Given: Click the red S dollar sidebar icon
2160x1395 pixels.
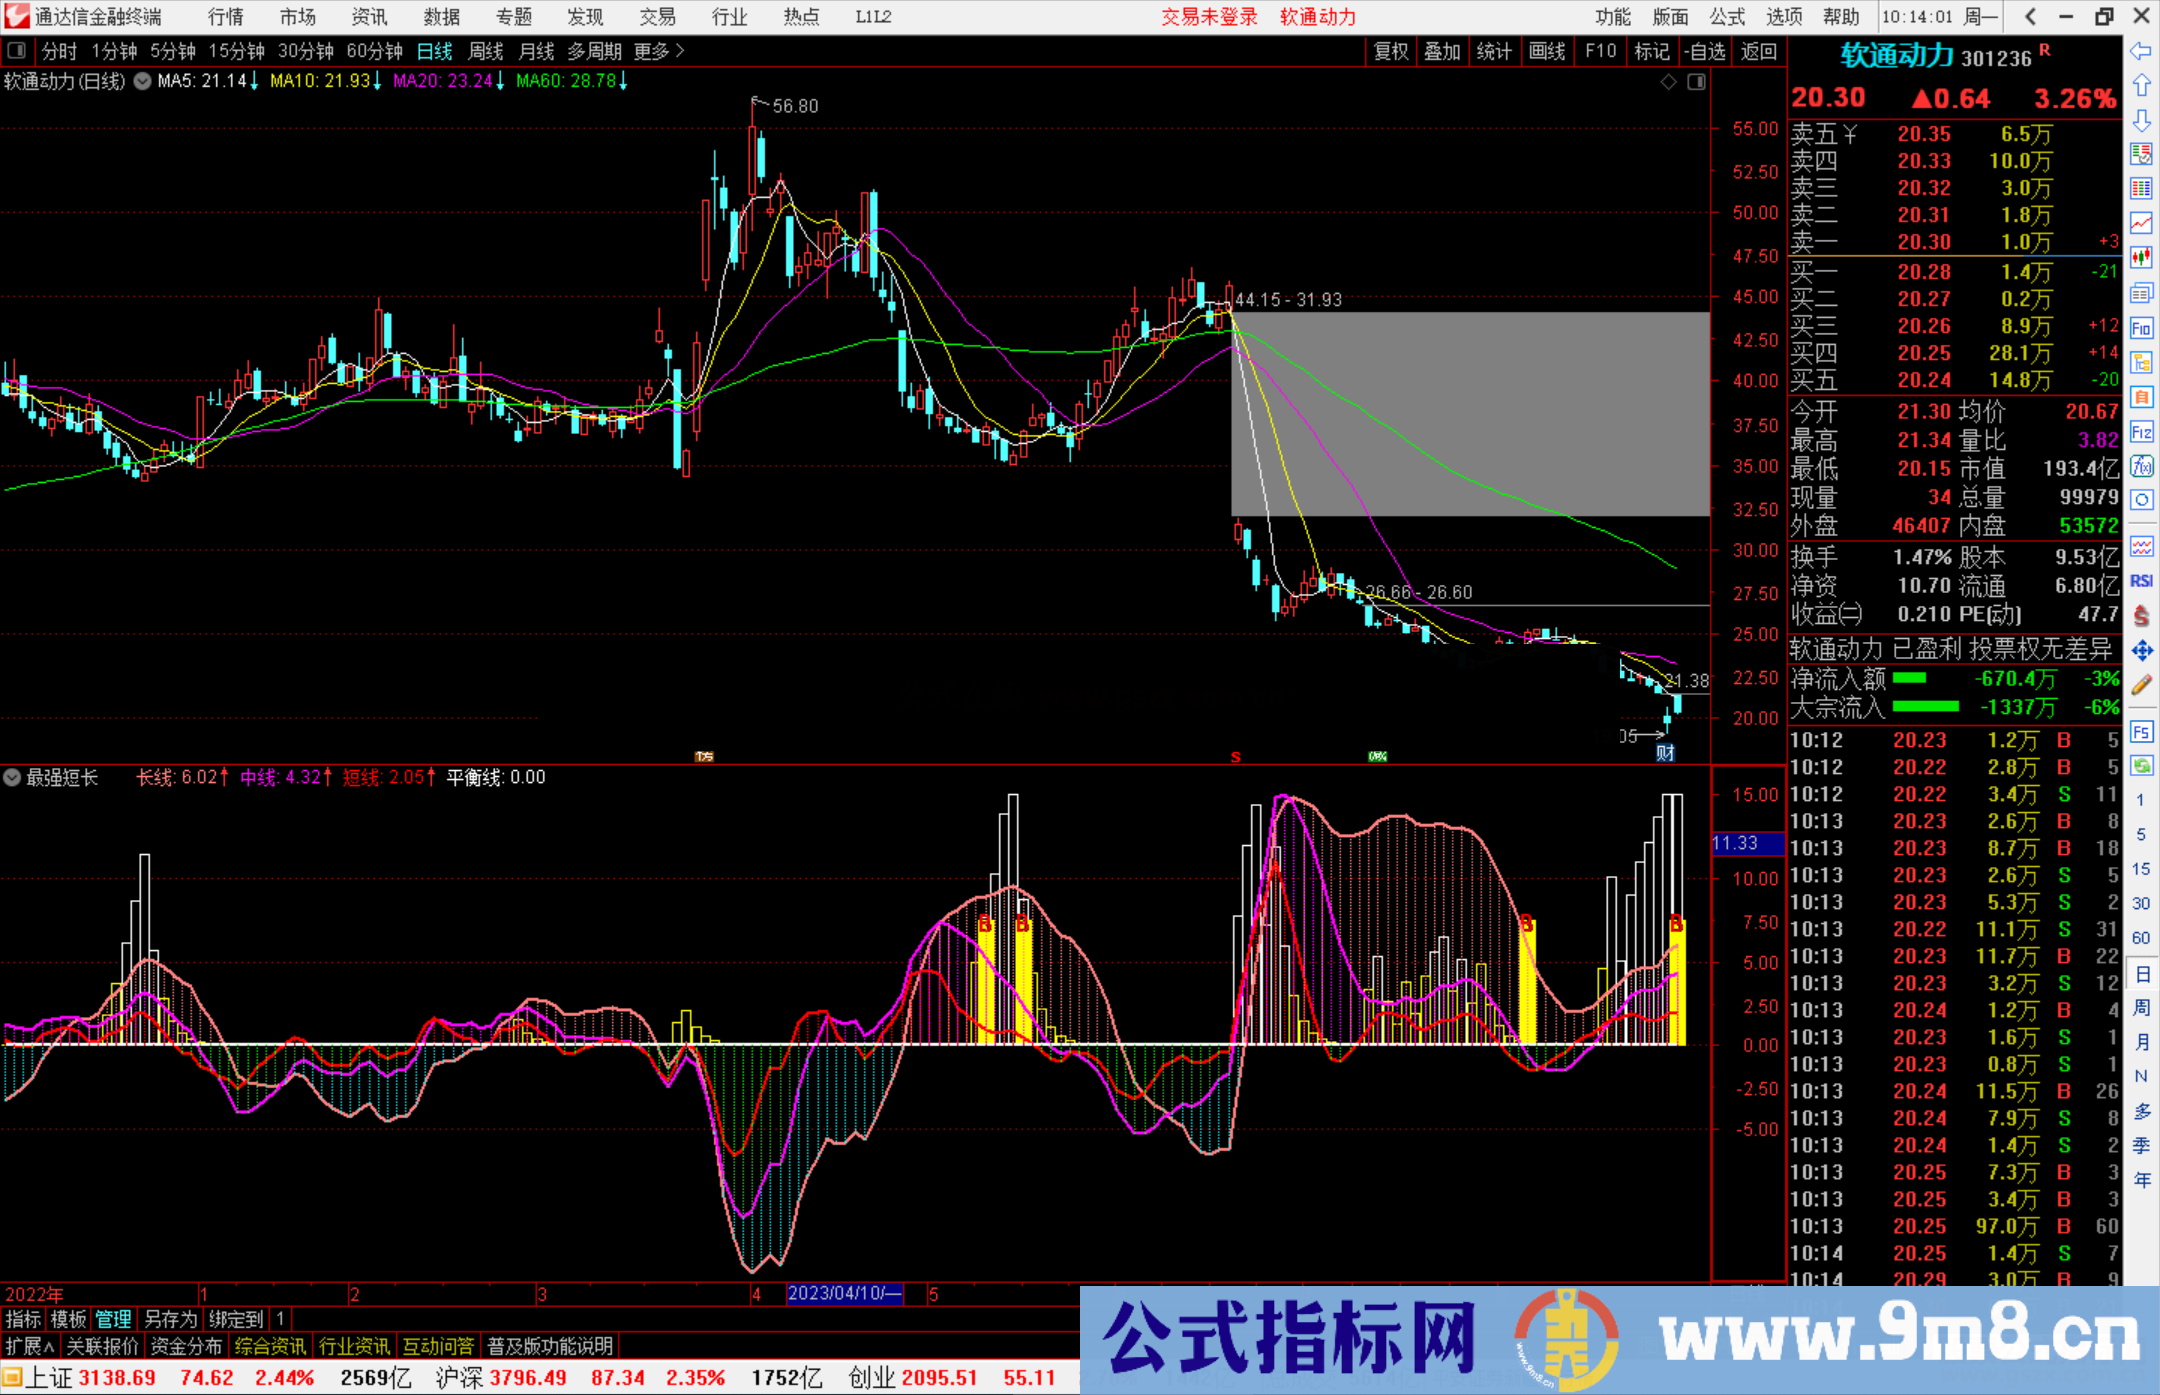Looking at the screenshot, I should coord(2141,616).
